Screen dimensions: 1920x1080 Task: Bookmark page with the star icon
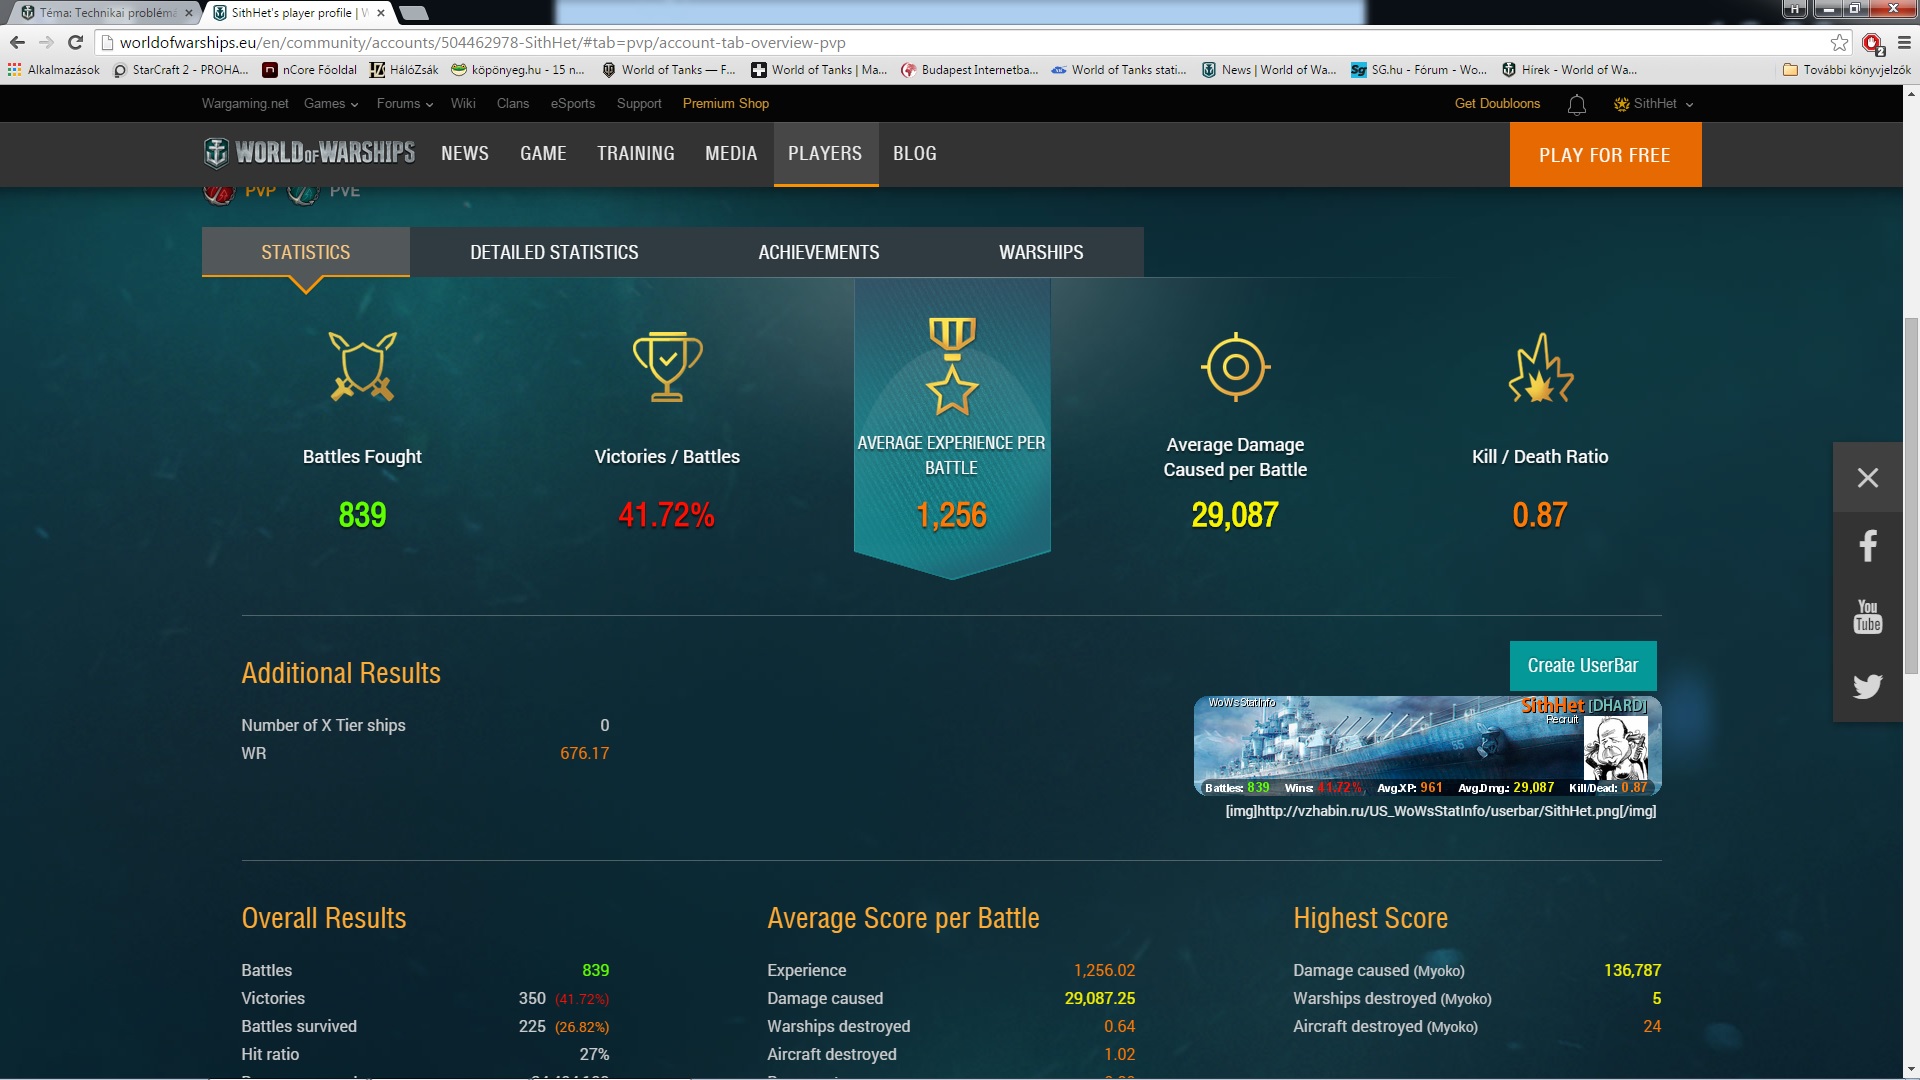coord(1839,42)
